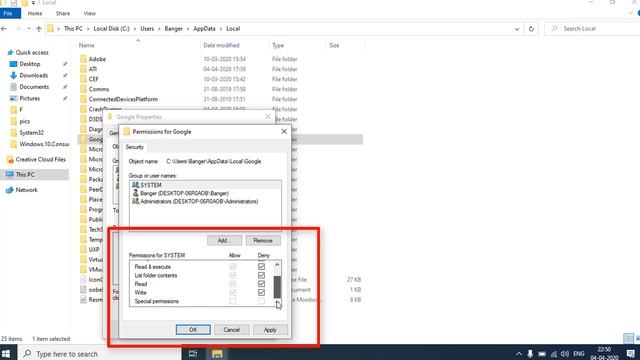Click the Add... button
The height and width of the screenshot is (360, 640).
pyautogui.click(x=224, y=240)
